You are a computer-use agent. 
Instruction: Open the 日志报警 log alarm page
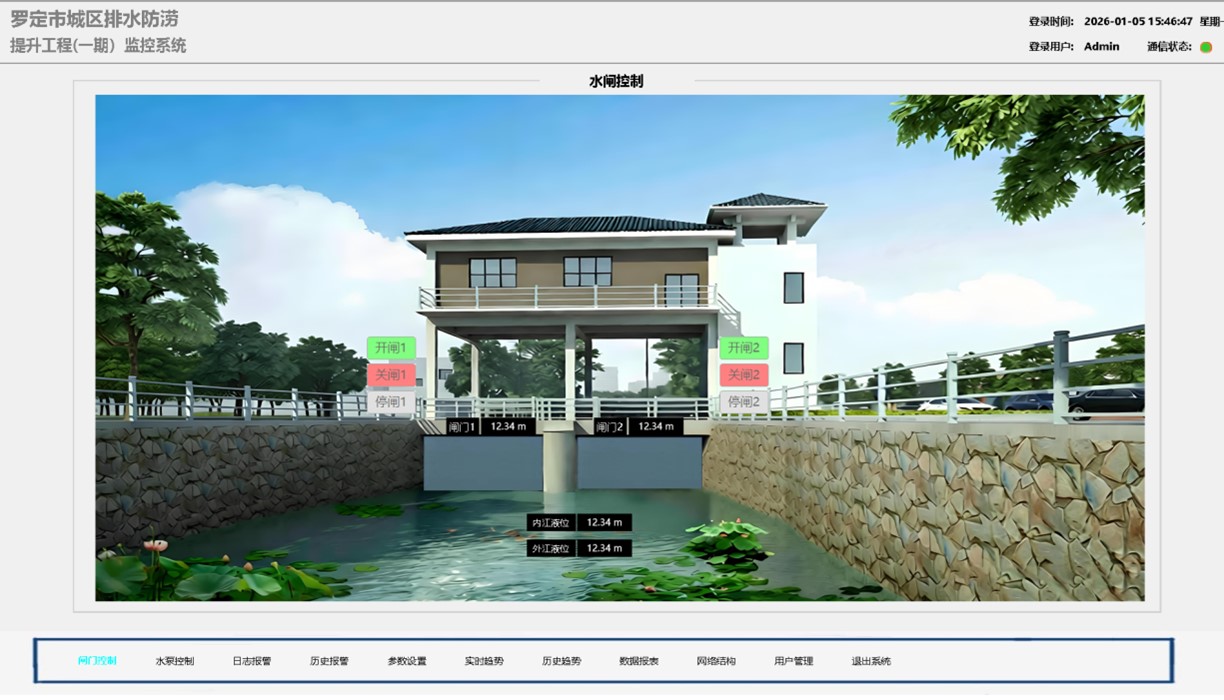click(x=252, y=661)
